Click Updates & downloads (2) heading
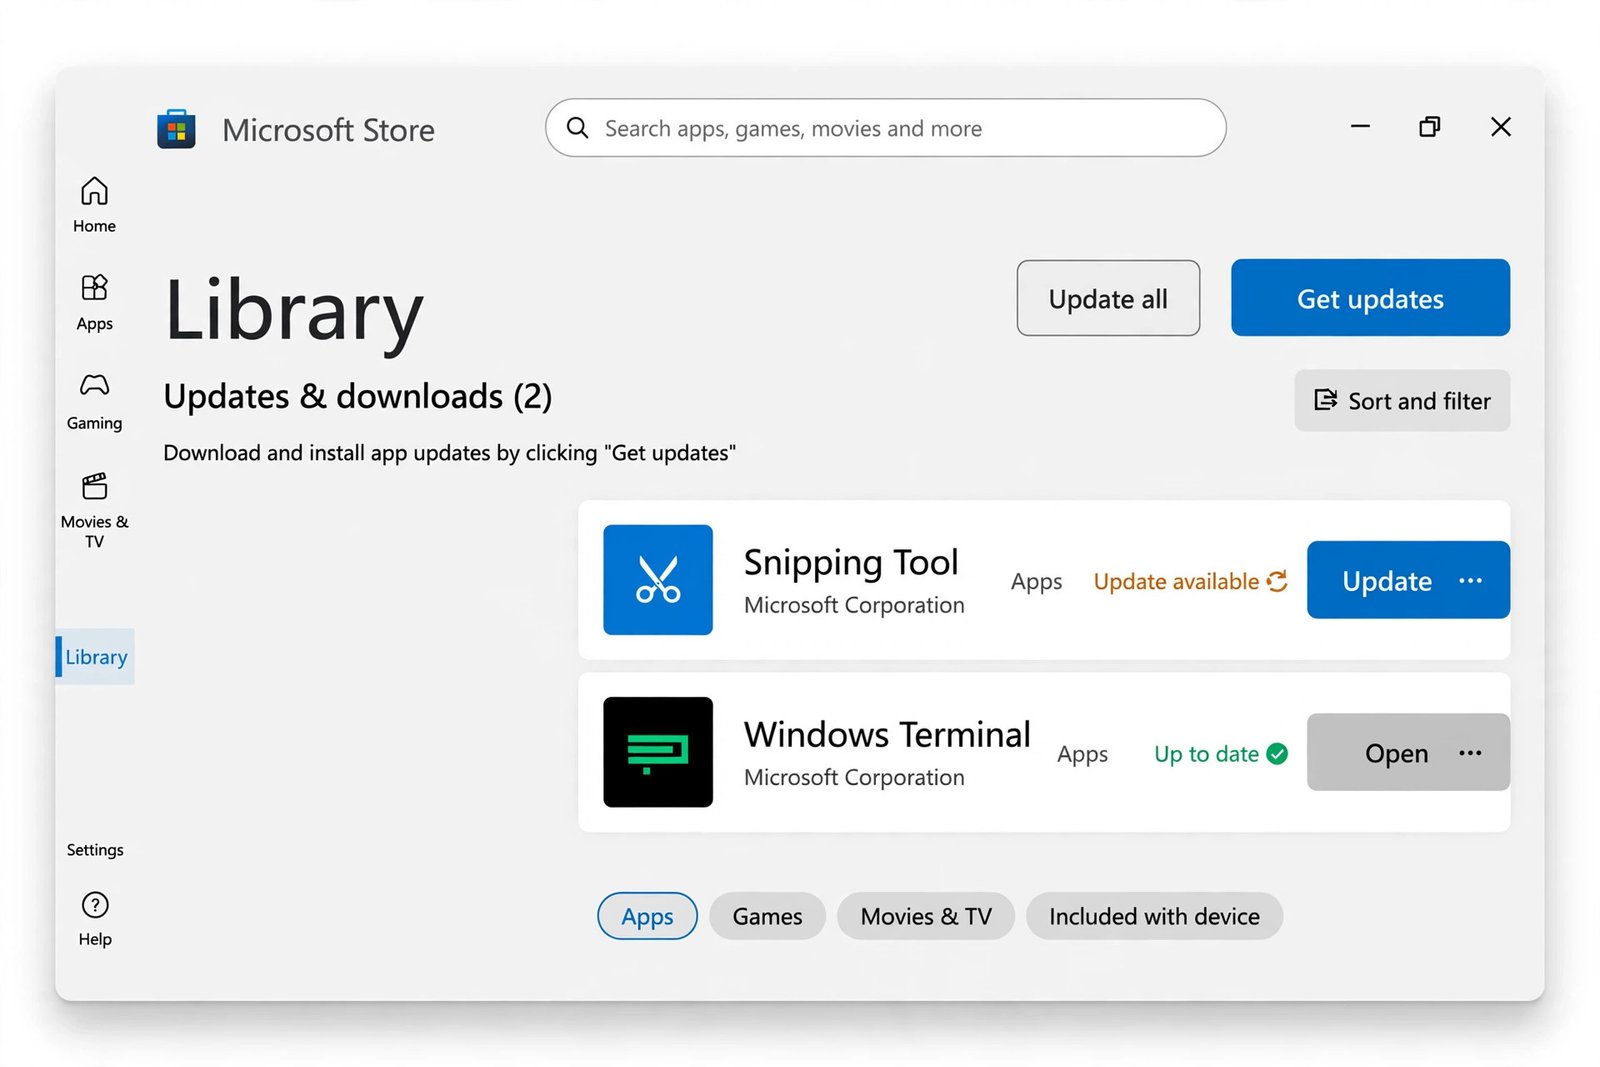This screenshot has height=1067, width=1600. pos(357,396)
